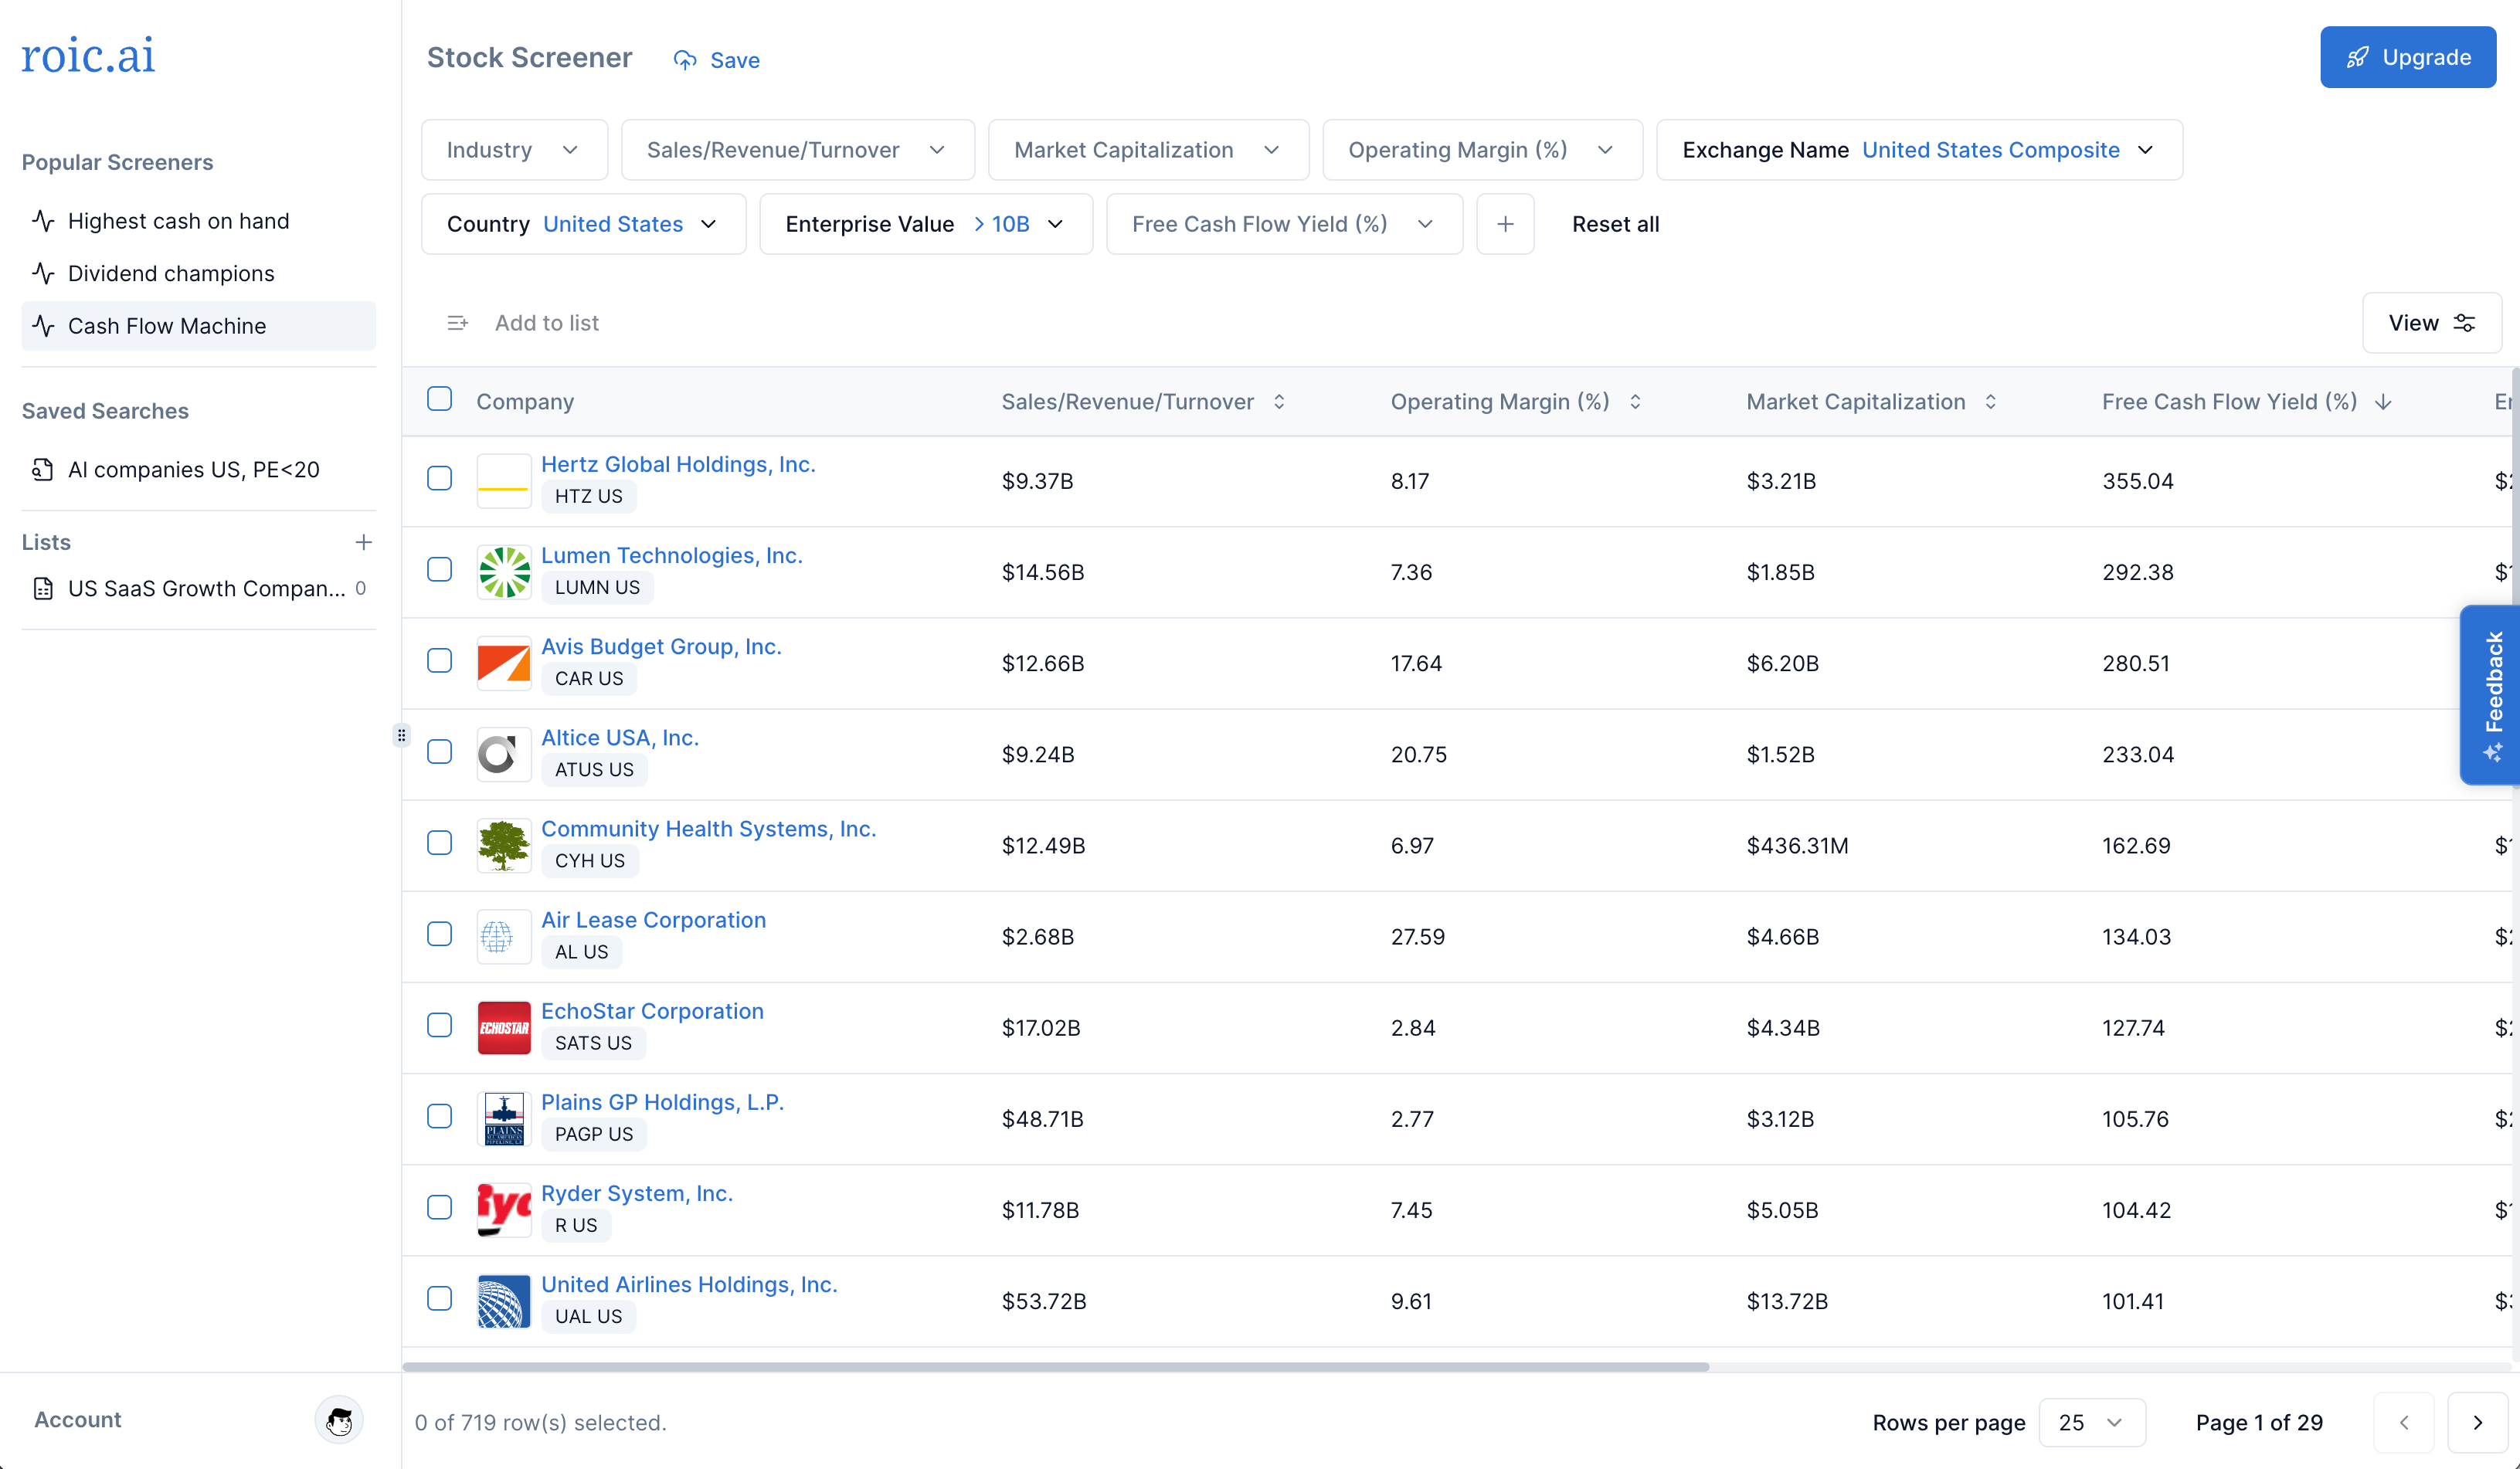Click the rocket icon on Upgrade
2520x1469 pixels.
2357,57
